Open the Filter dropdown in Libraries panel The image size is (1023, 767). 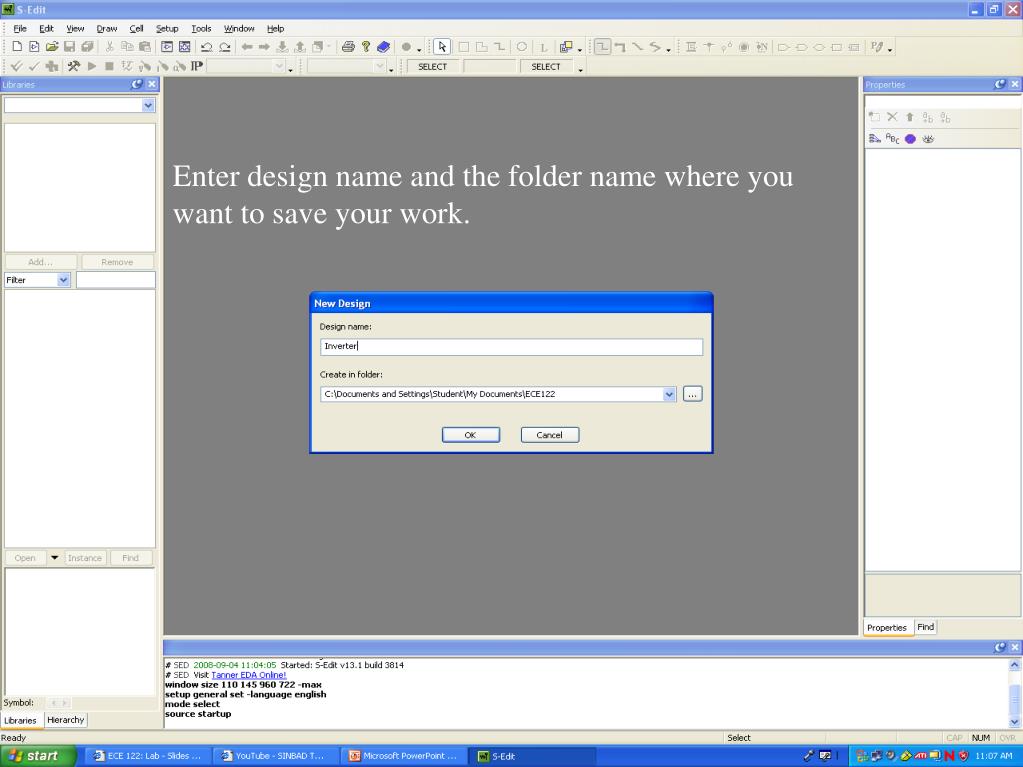[x=63, y=280]
